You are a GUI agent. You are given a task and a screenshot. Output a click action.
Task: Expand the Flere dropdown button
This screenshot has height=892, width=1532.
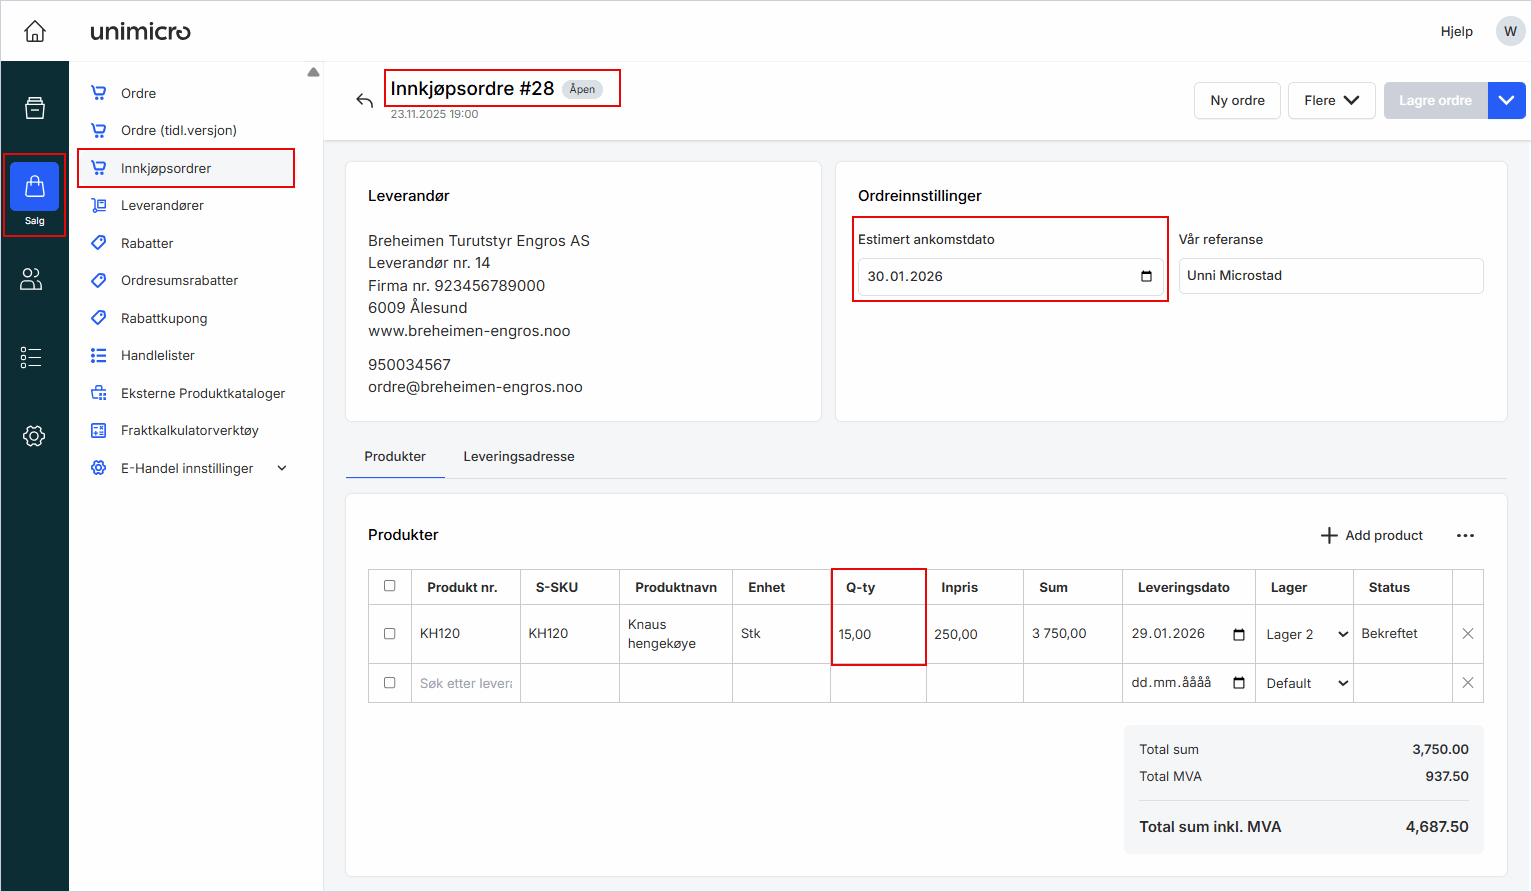(1331, 101)
